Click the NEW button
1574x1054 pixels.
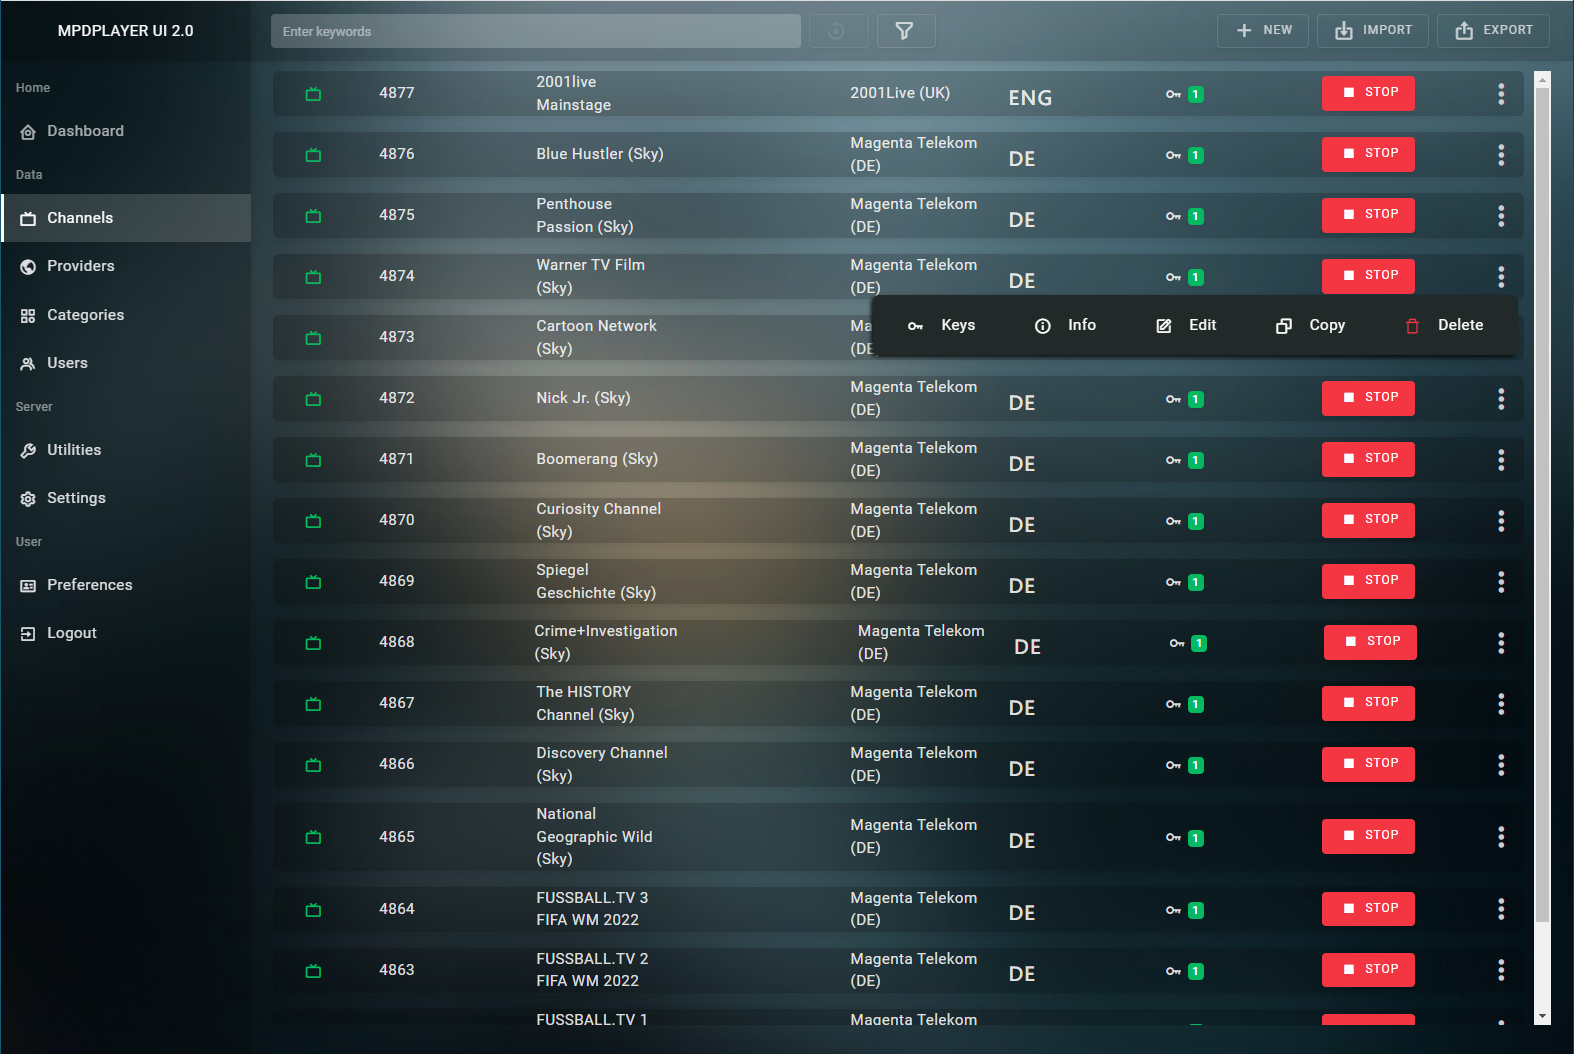click(x=1263, y=30)
